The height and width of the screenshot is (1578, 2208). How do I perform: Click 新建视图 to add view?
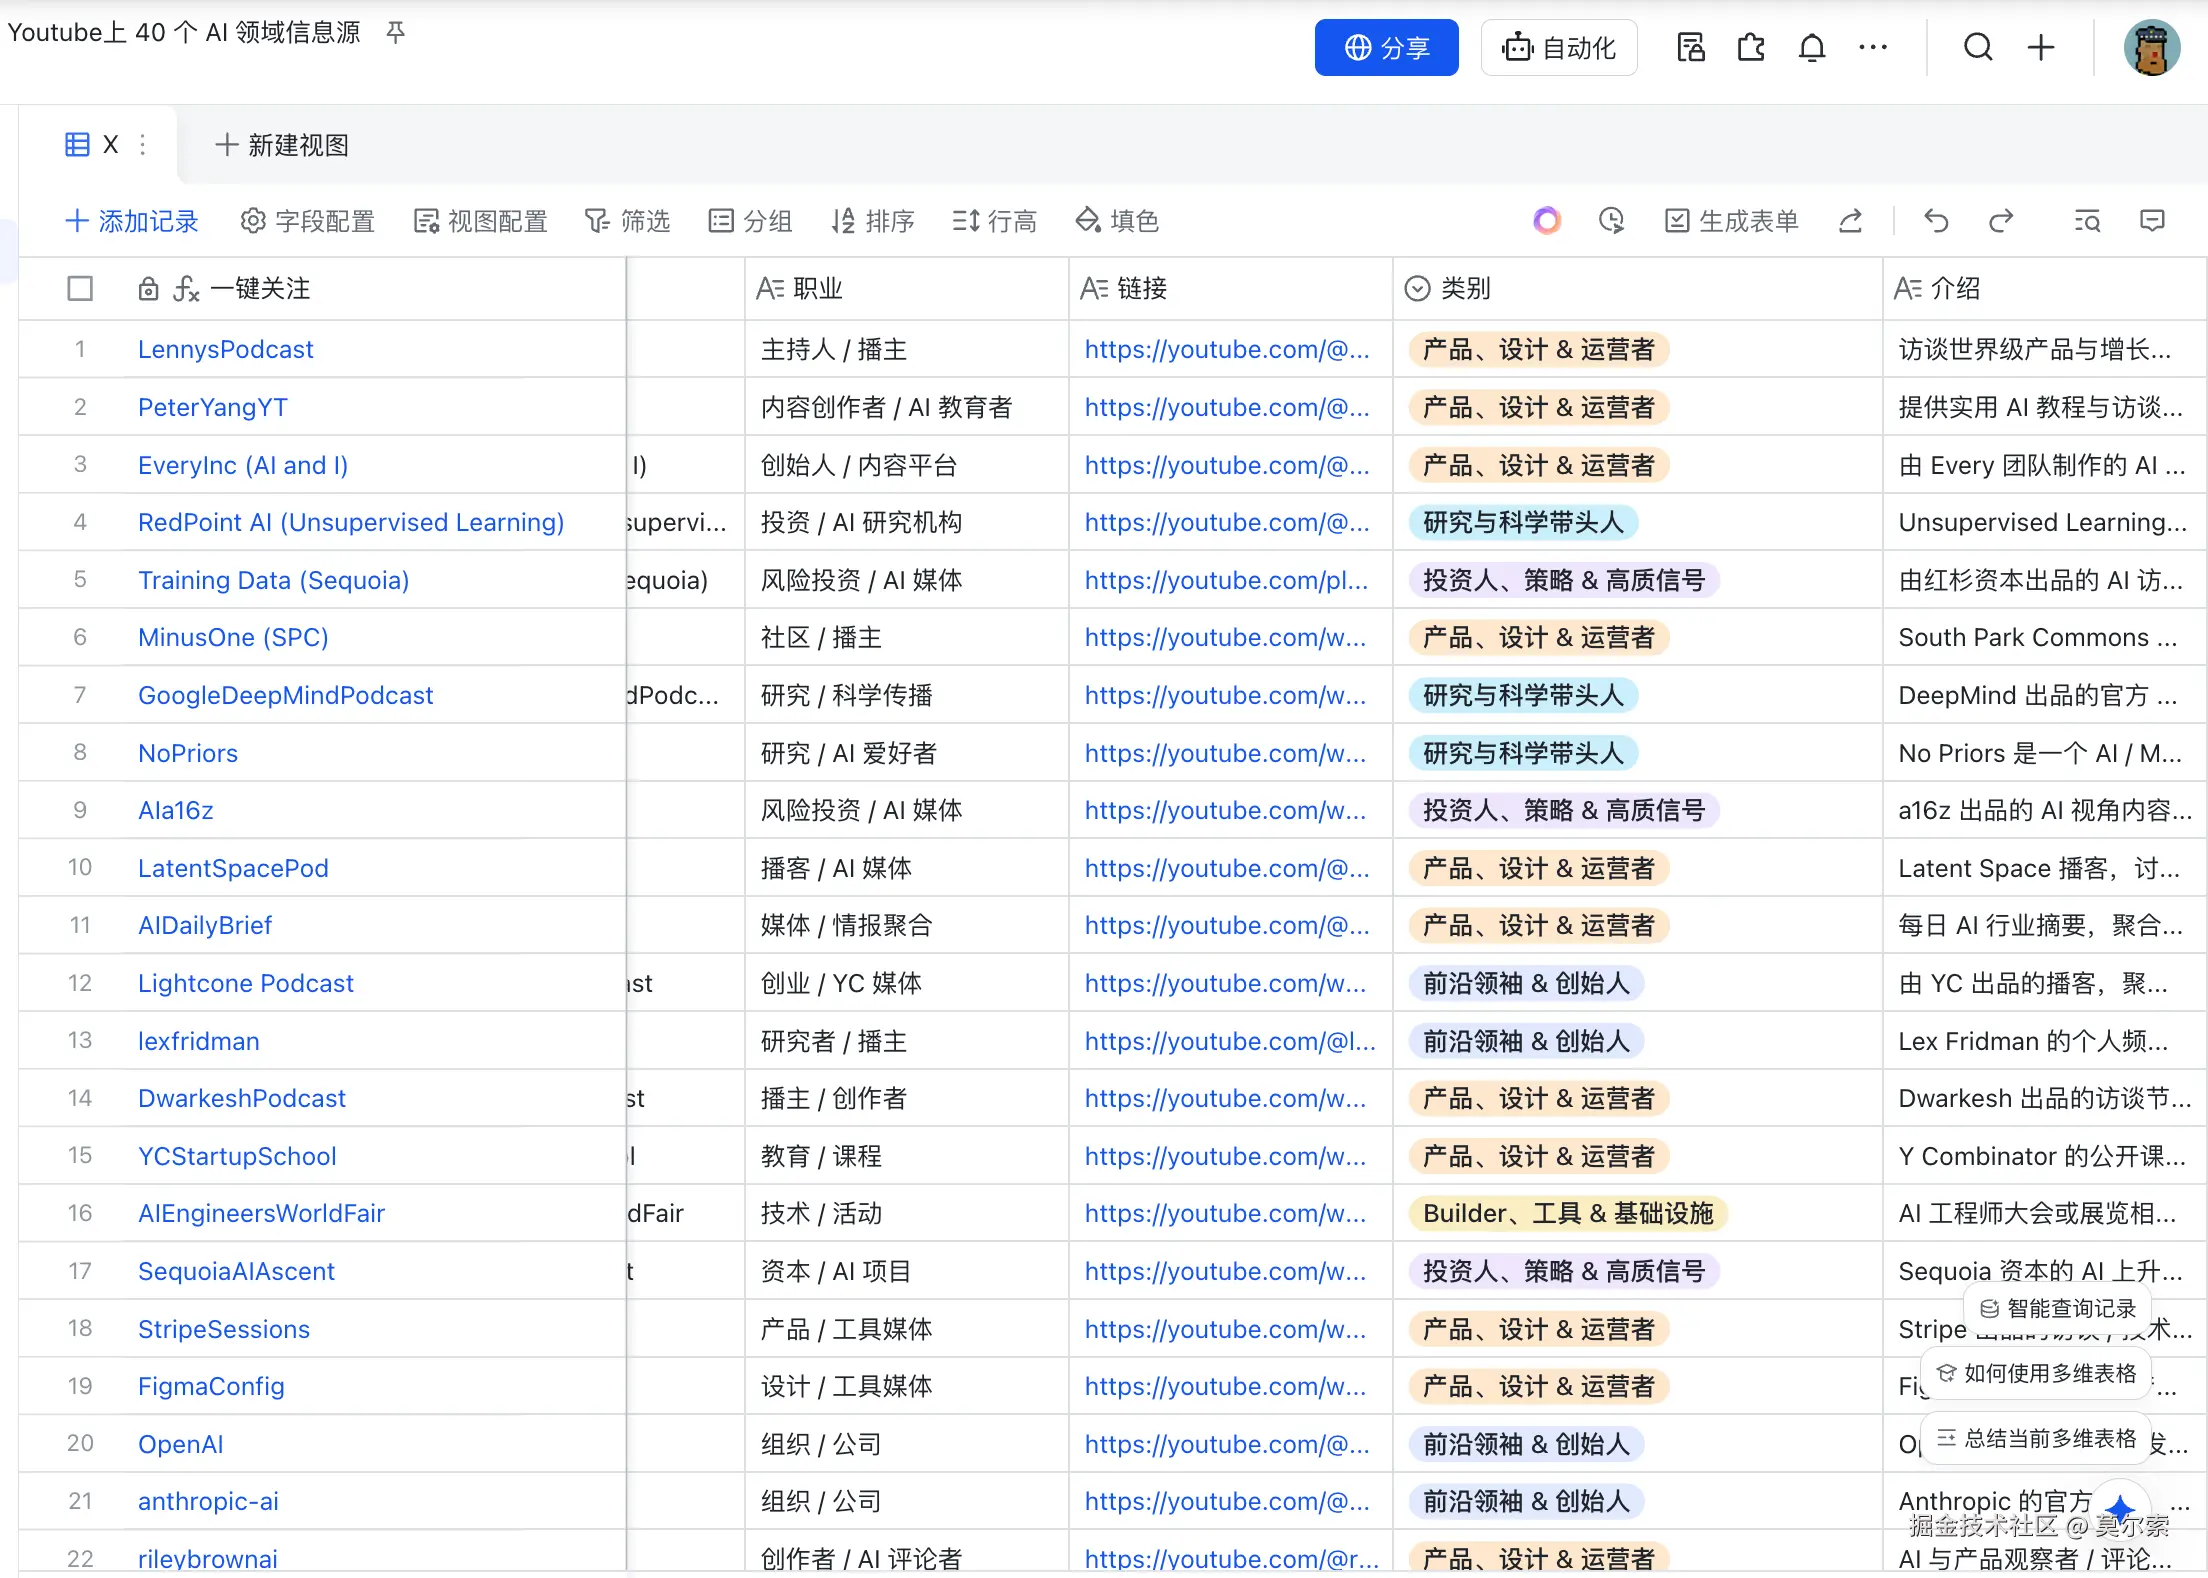(x=282, y=145)
